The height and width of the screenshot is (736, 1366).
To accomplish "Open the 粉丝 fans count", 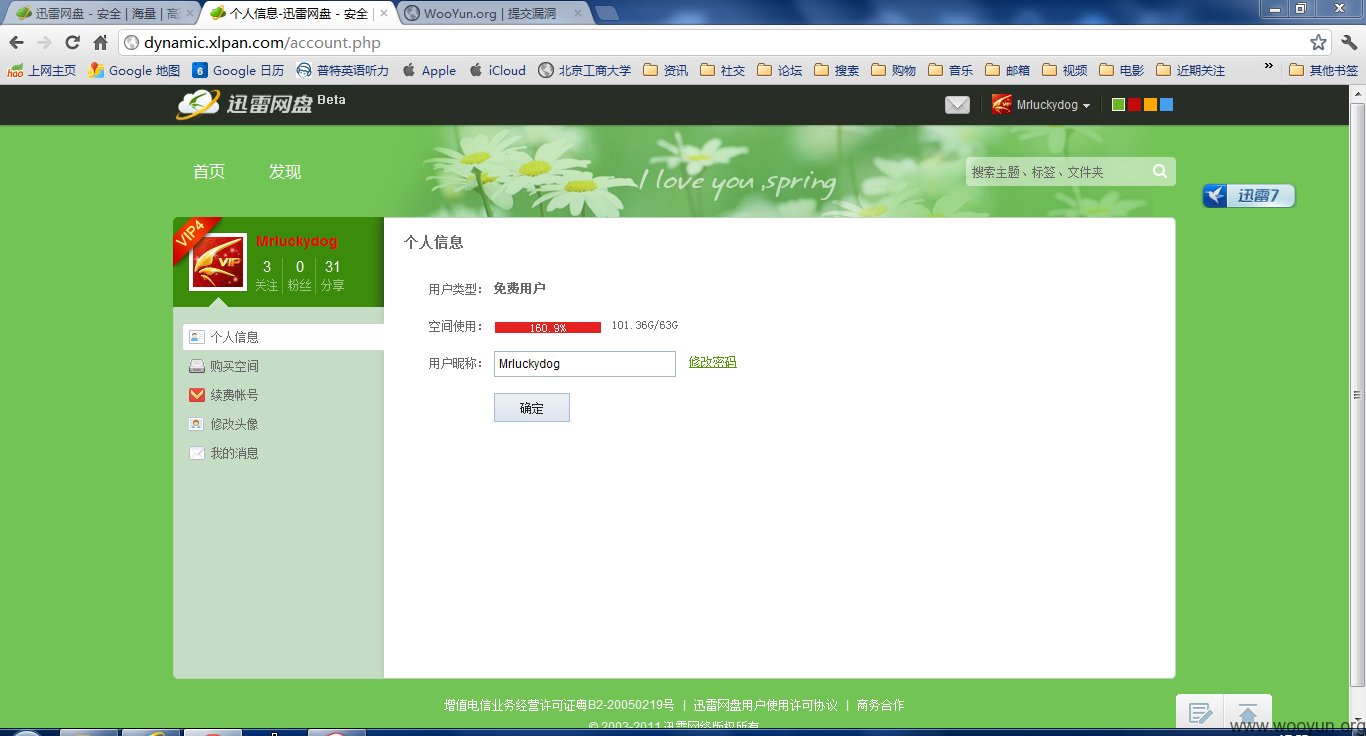I will [x=299, y=275].
